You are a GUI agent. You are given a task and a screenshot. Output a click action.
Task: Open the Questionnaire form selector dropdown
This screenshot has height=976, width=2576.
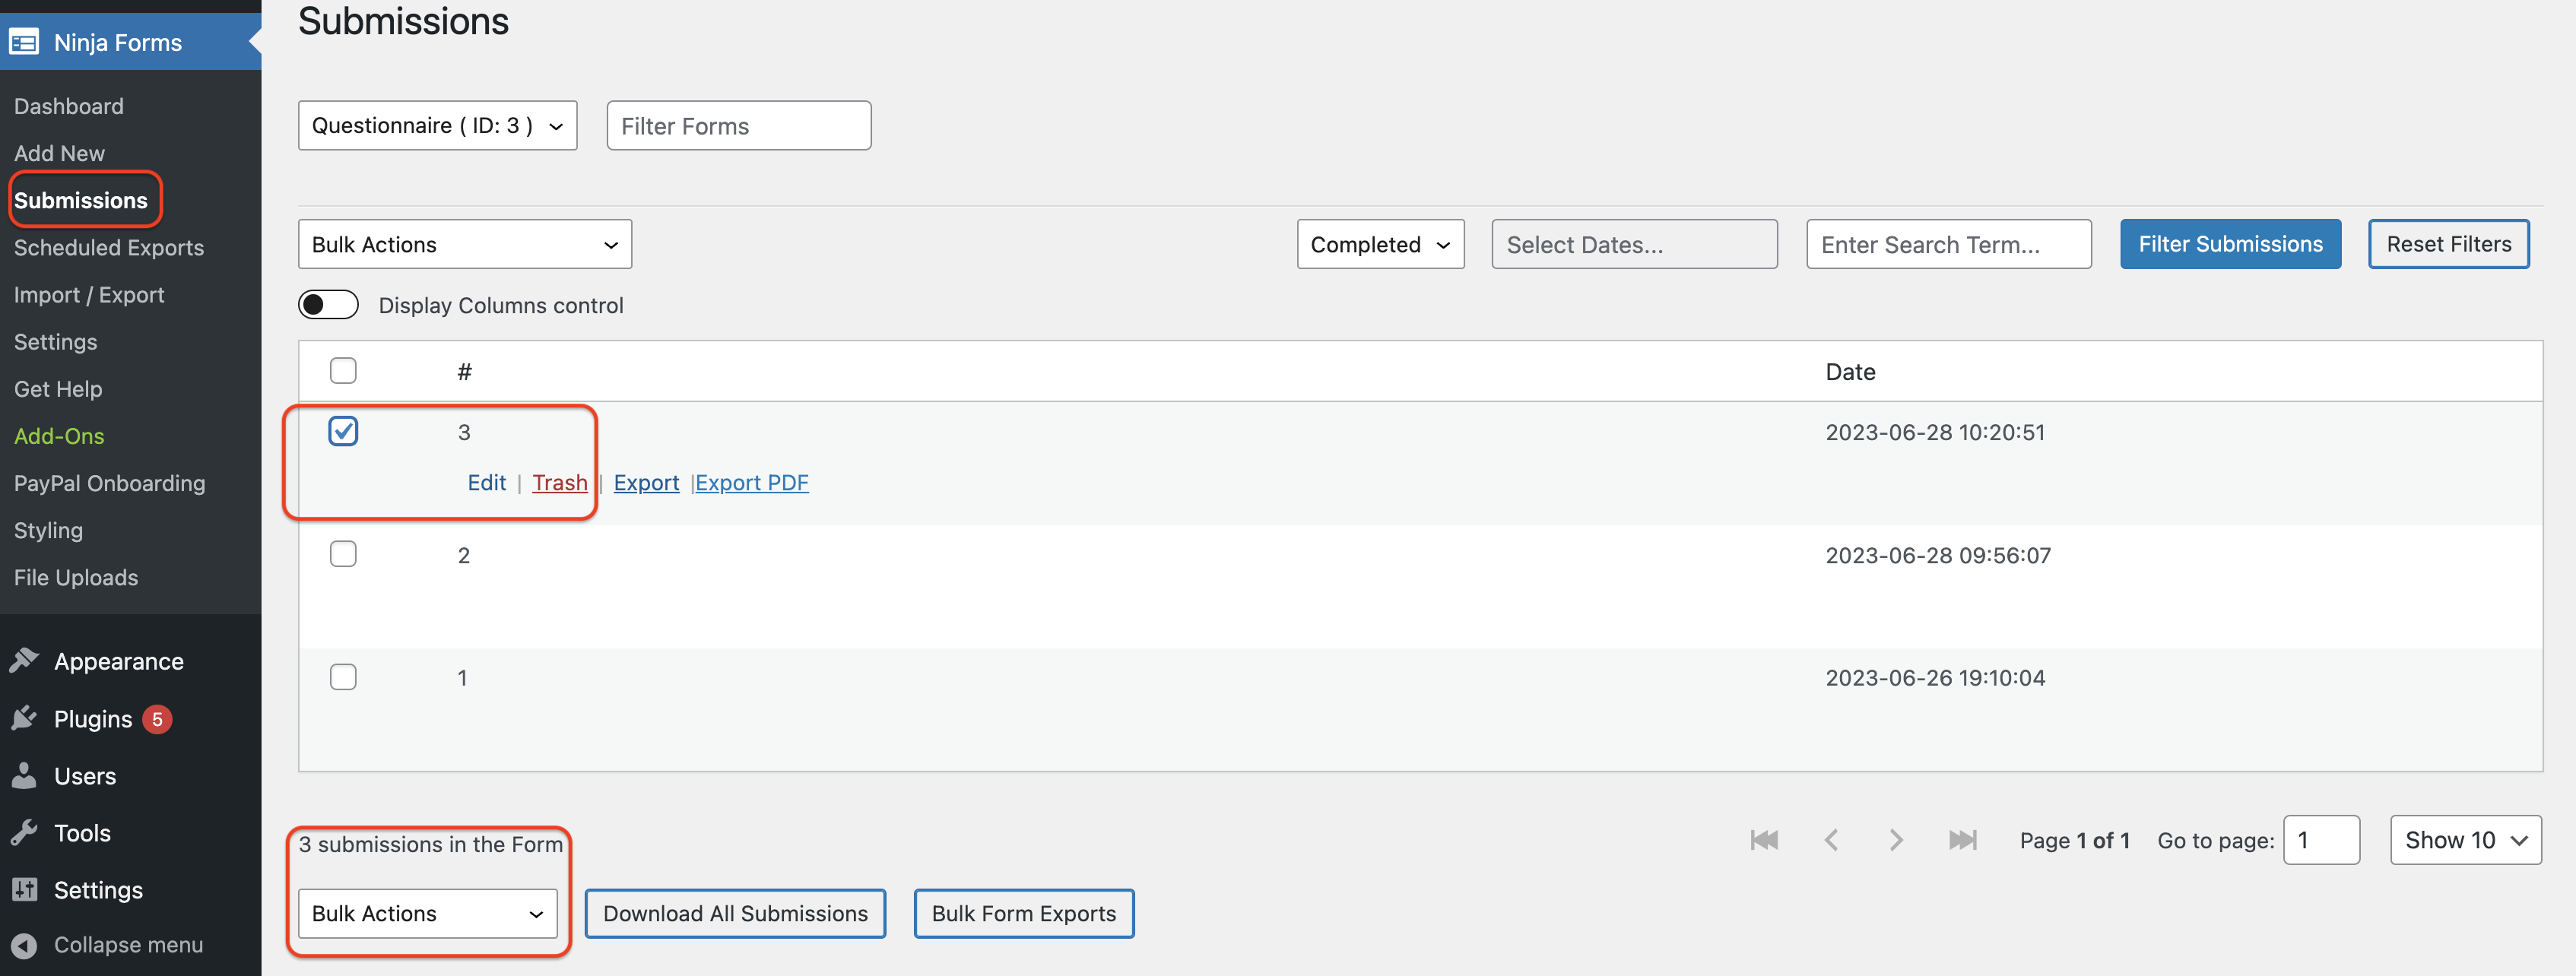point(437,125)
